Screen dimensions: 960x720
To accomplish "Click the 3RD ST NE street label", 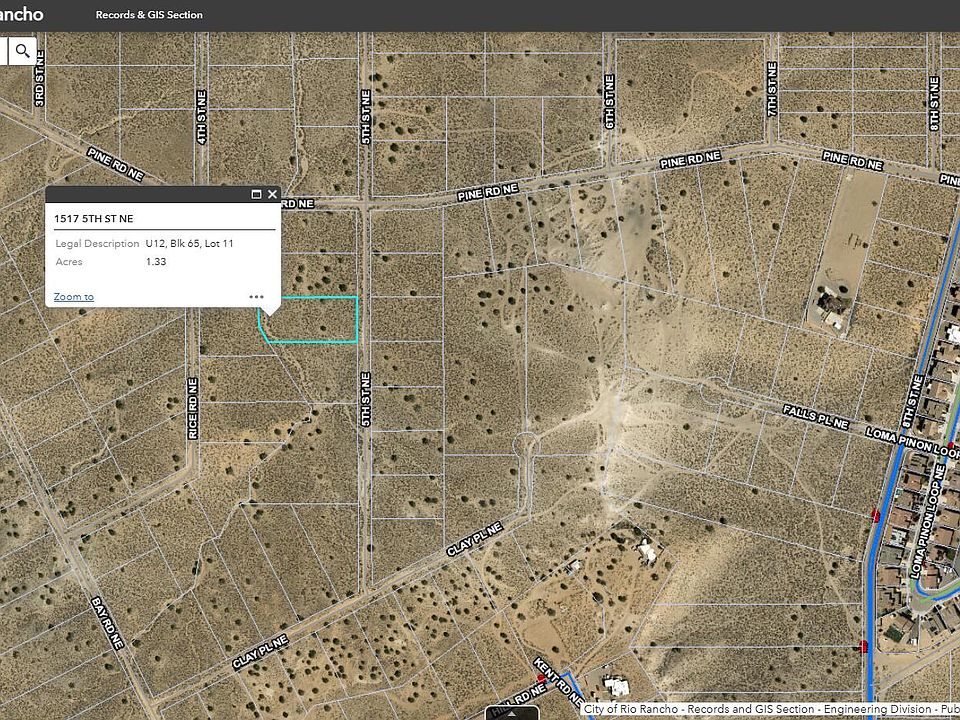I will coord(40,90).
